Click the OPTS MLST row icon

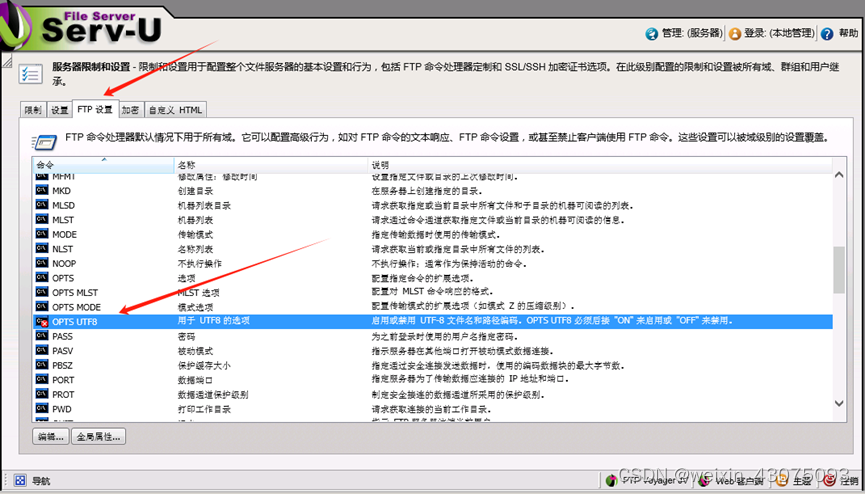pos(42,291)
